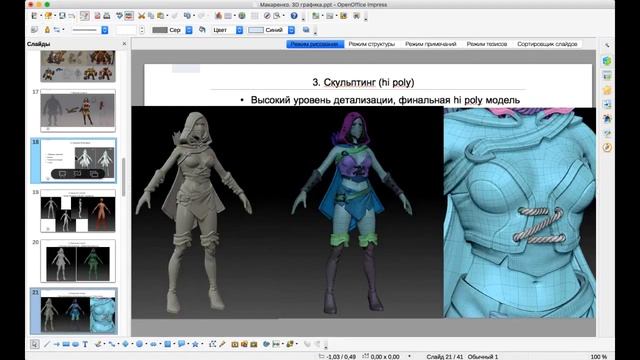
Task: Click the Print icon in toolbar
Action: pos(107,16)
